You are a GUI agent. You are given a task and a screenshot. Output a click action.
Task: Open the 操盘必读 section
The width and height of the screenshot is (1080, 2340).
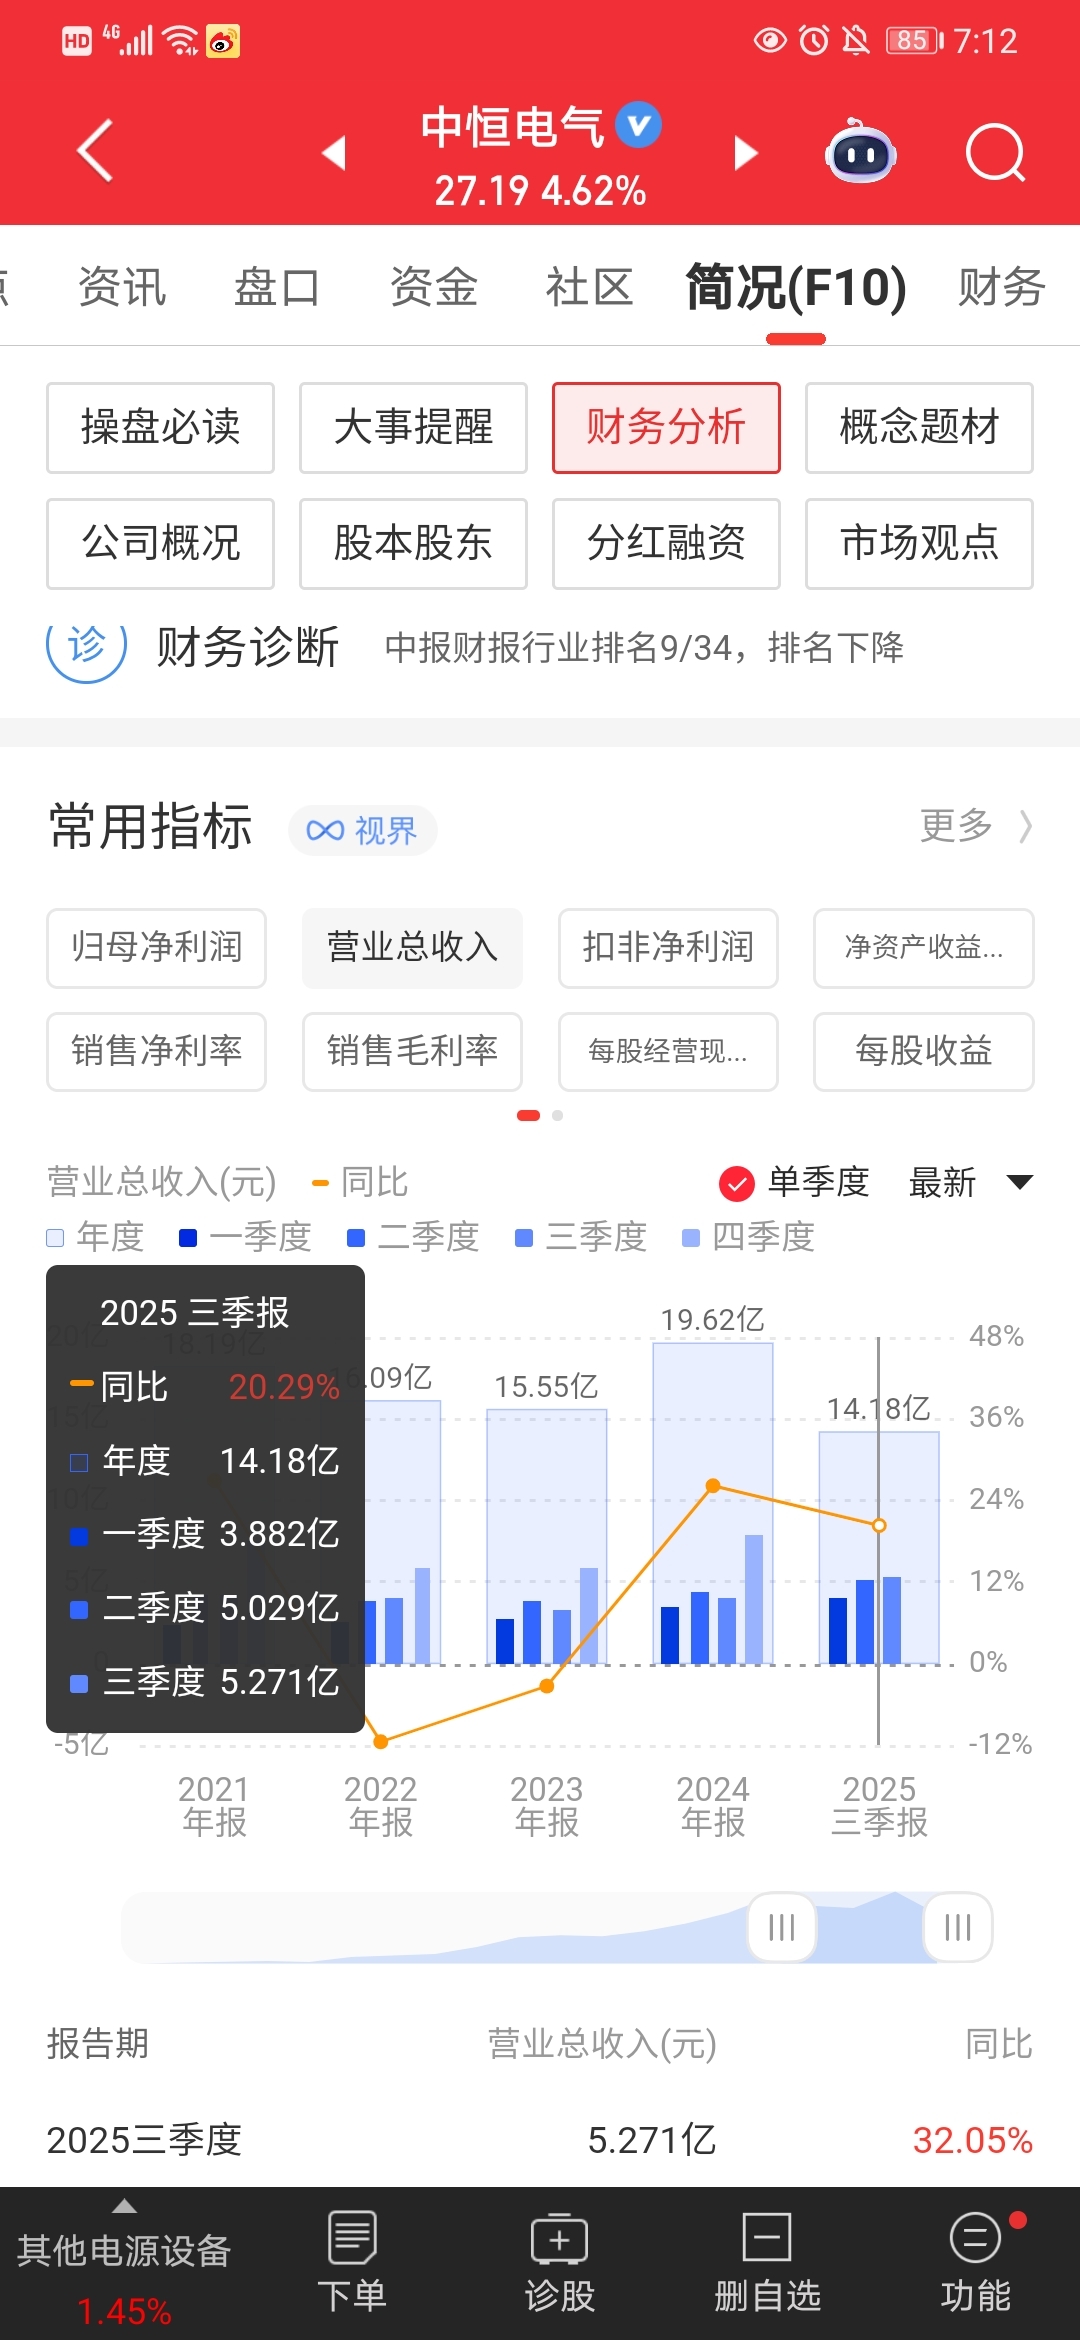tap(160, 428)
